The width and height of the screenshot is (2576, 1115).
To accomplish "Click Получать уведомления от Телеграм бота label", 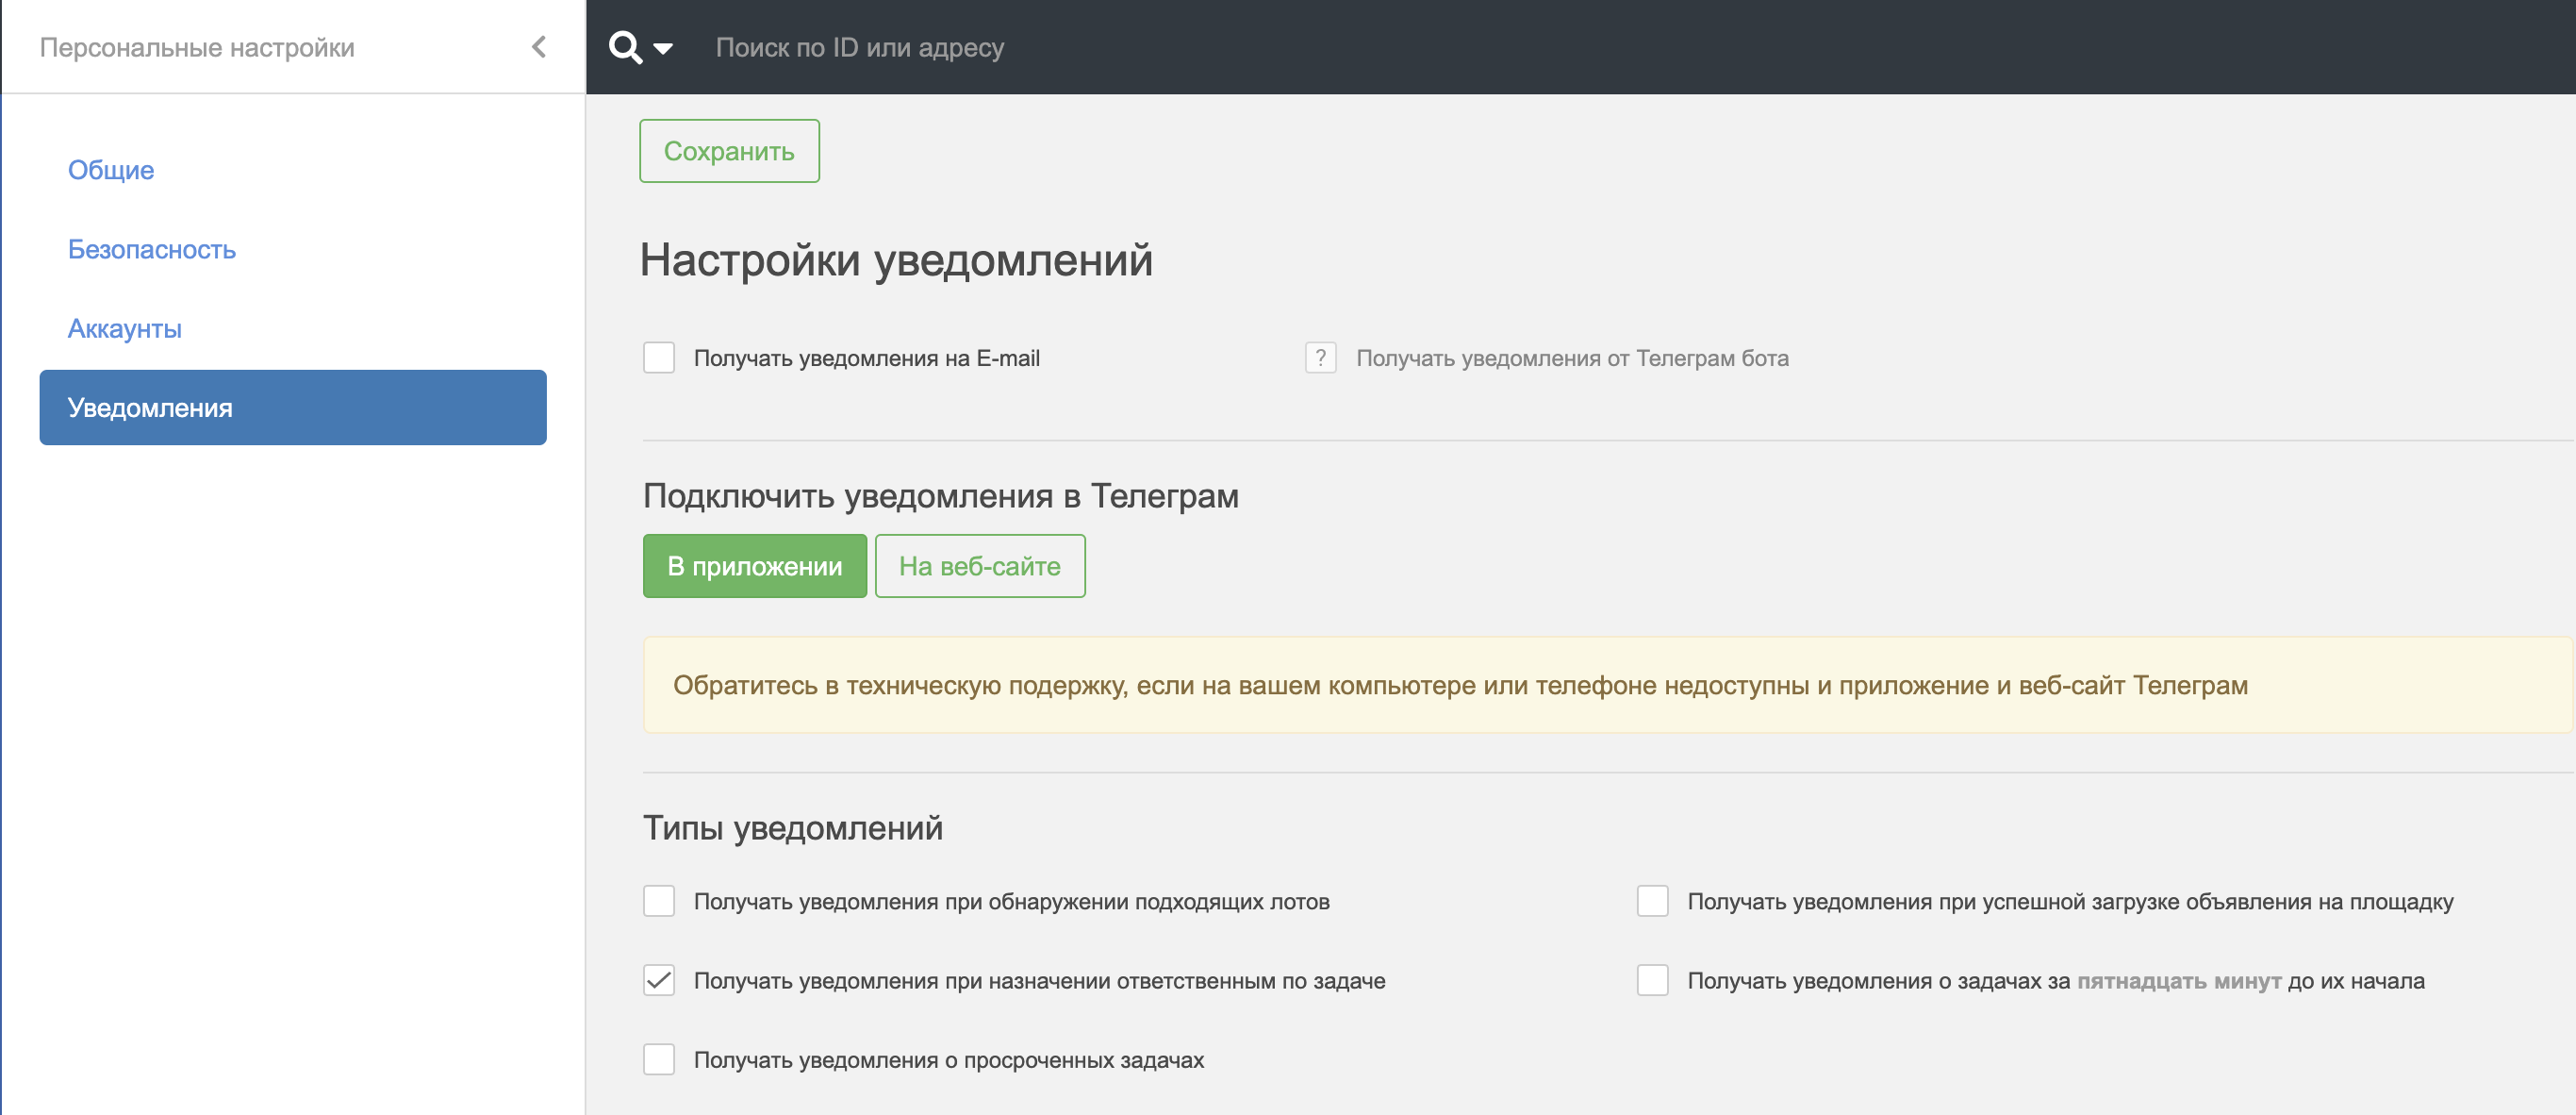I will point(1572,358).
